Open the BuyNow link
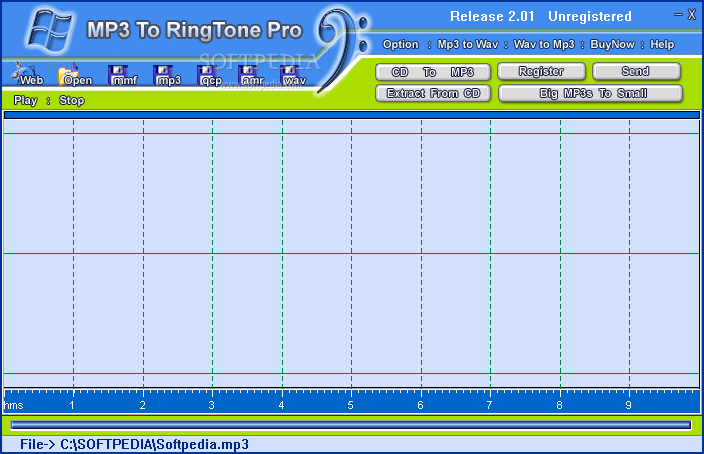Image resolution: width=704 pixels, height=454 pixels. pos(612,44)
